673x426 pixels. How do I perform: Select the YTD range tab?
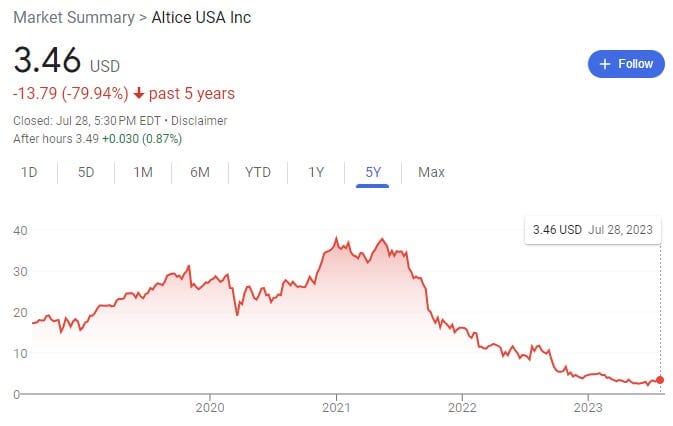click(258, 172)
